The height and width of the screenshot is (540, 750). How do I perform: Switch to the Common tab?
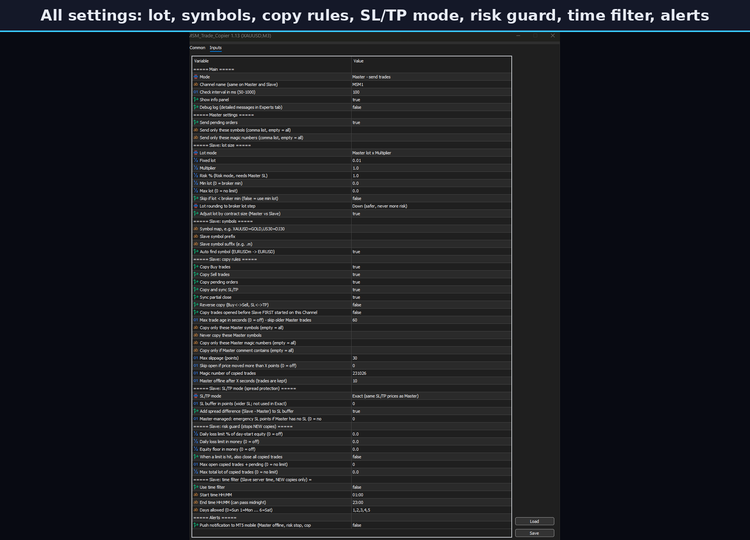[197, 48]
